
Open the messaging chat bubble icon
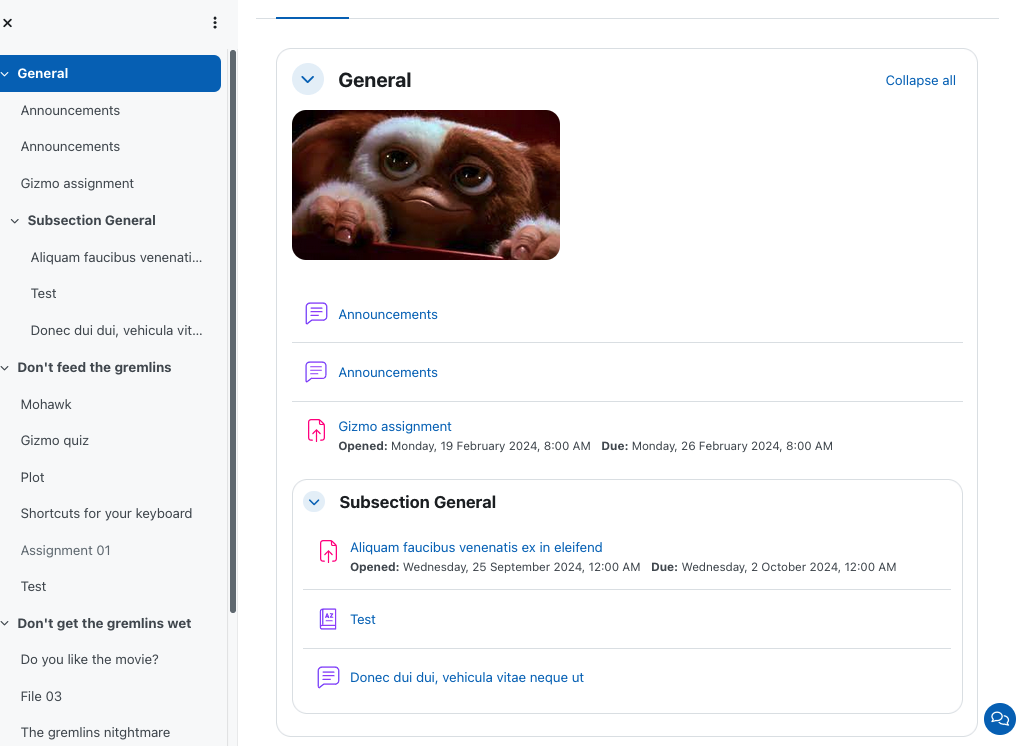(x=1000, y=719)
